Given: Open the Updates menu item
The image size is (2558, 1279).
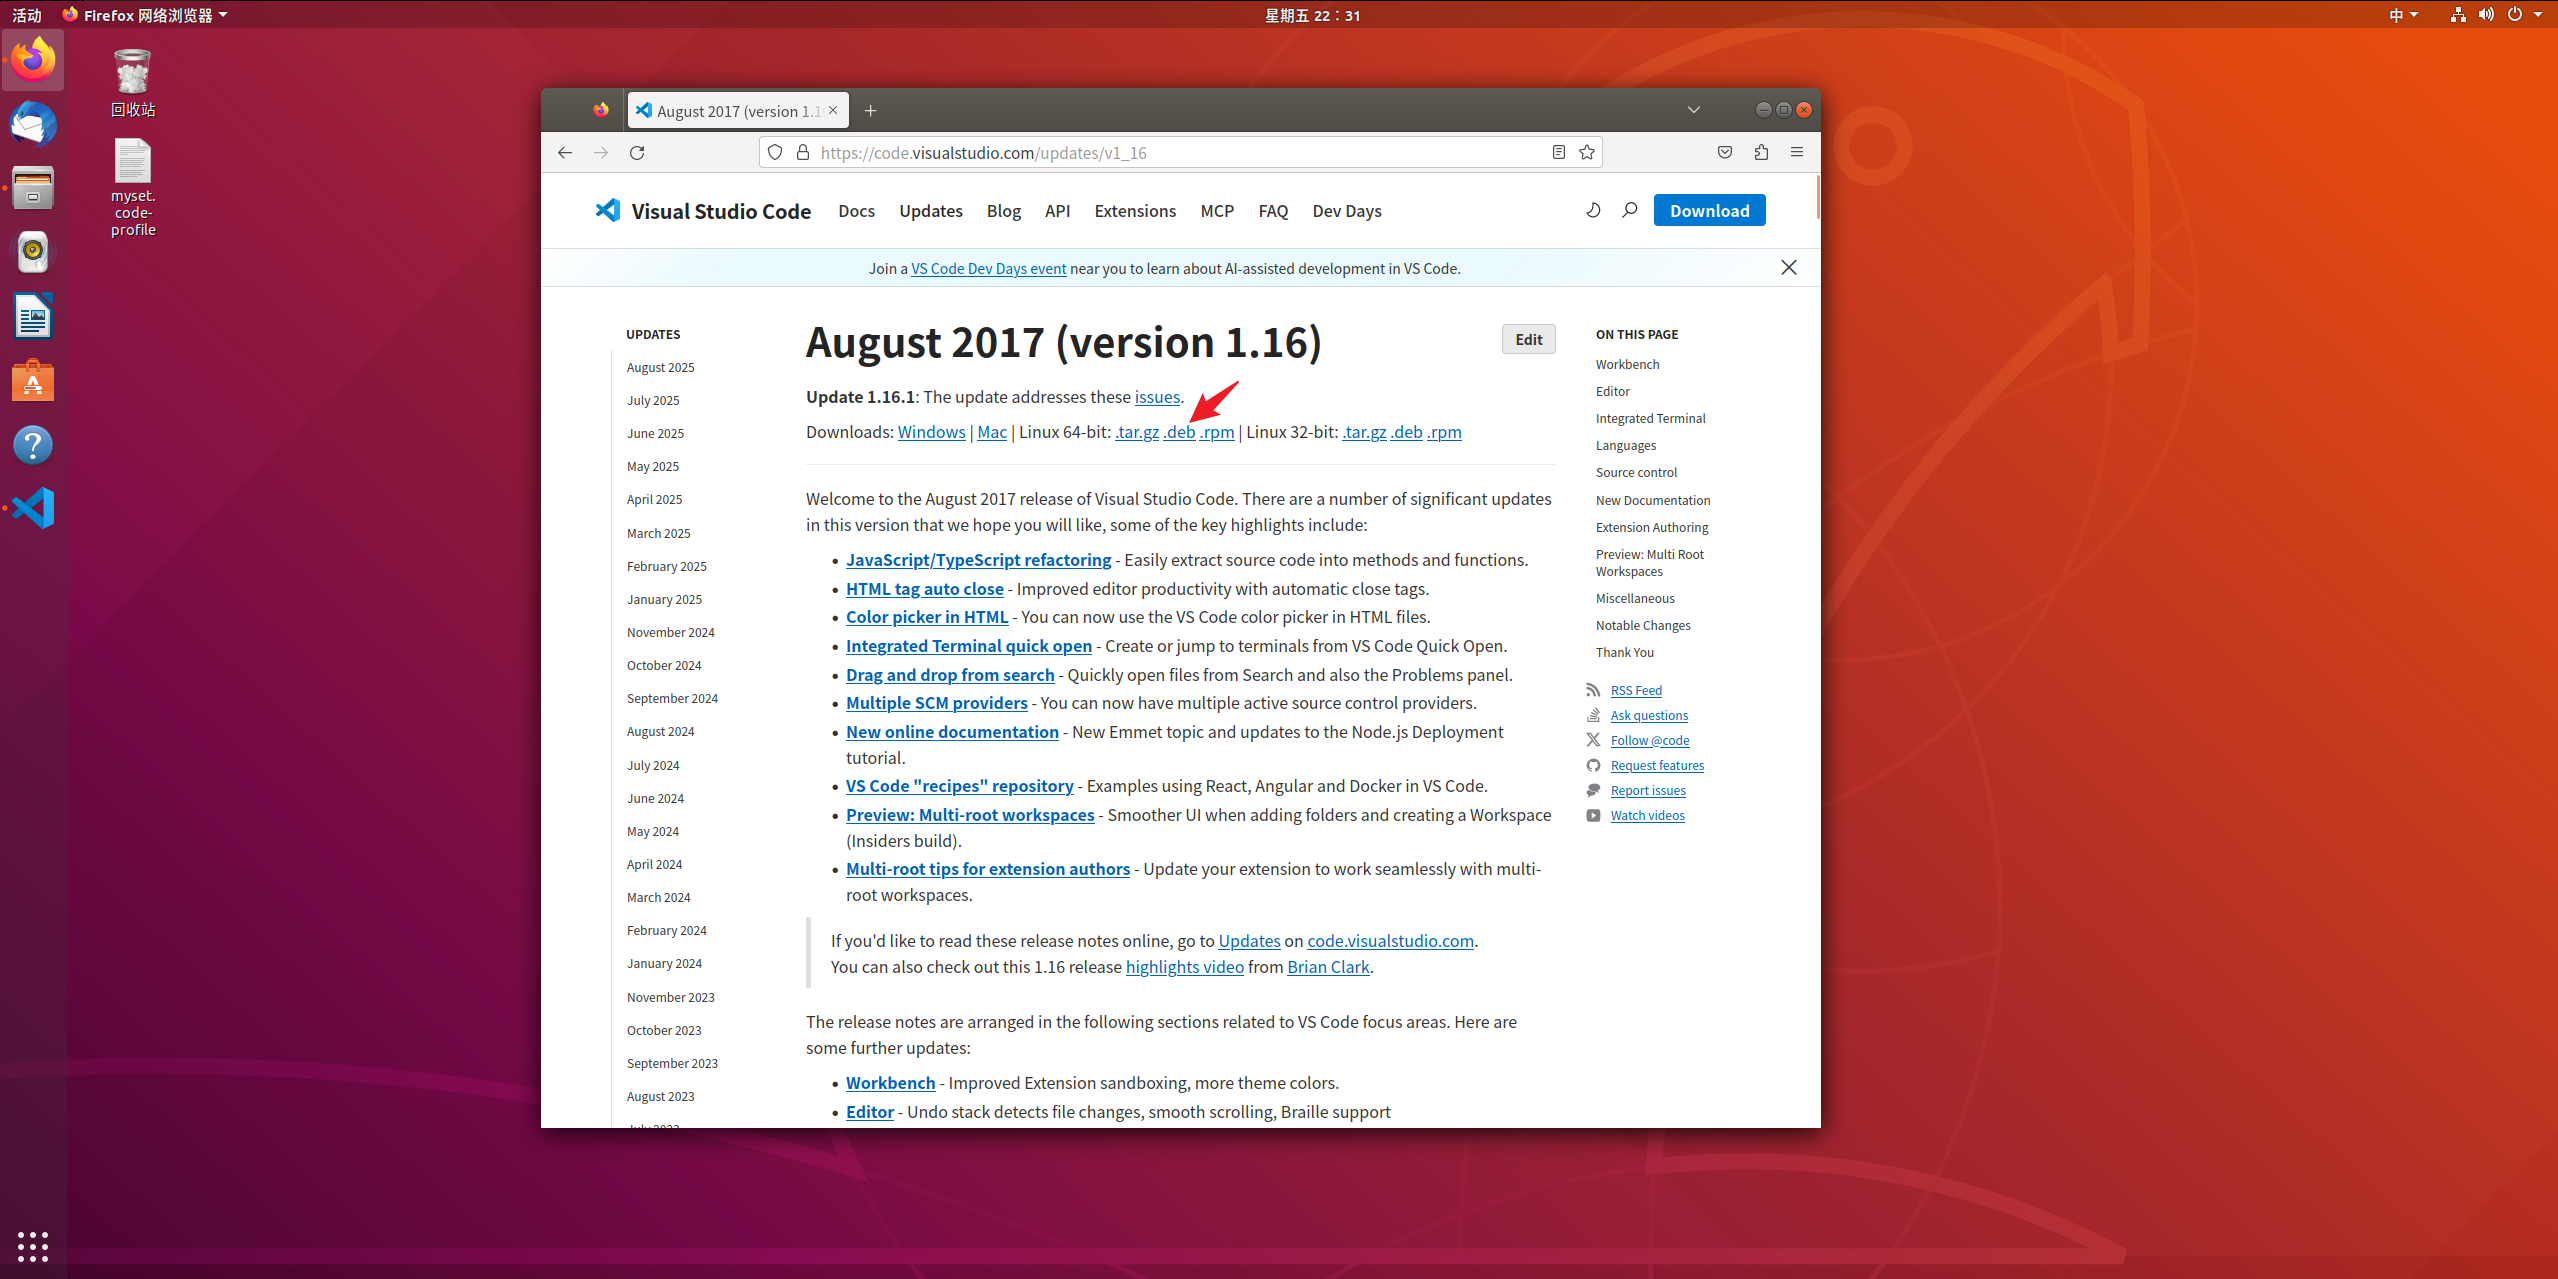Looking at the screenshot, I should [930, 211].
